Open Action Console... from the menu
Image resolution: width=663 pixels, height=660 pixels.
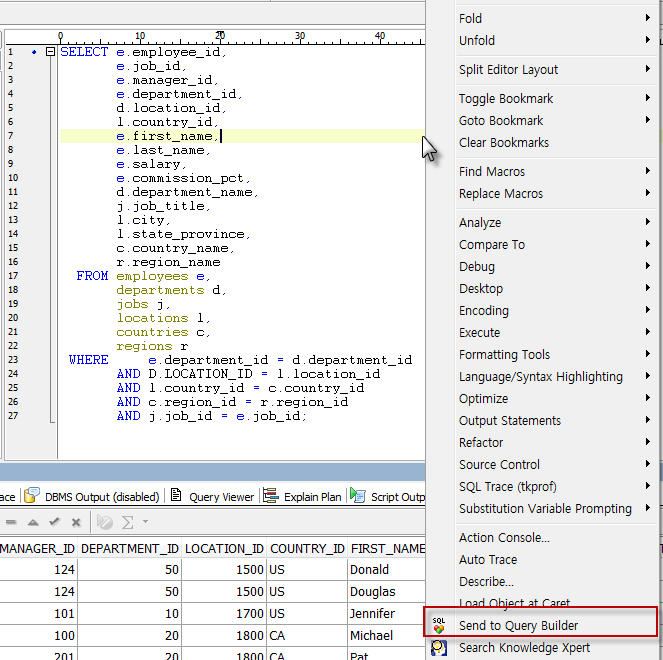pos(504,538)
